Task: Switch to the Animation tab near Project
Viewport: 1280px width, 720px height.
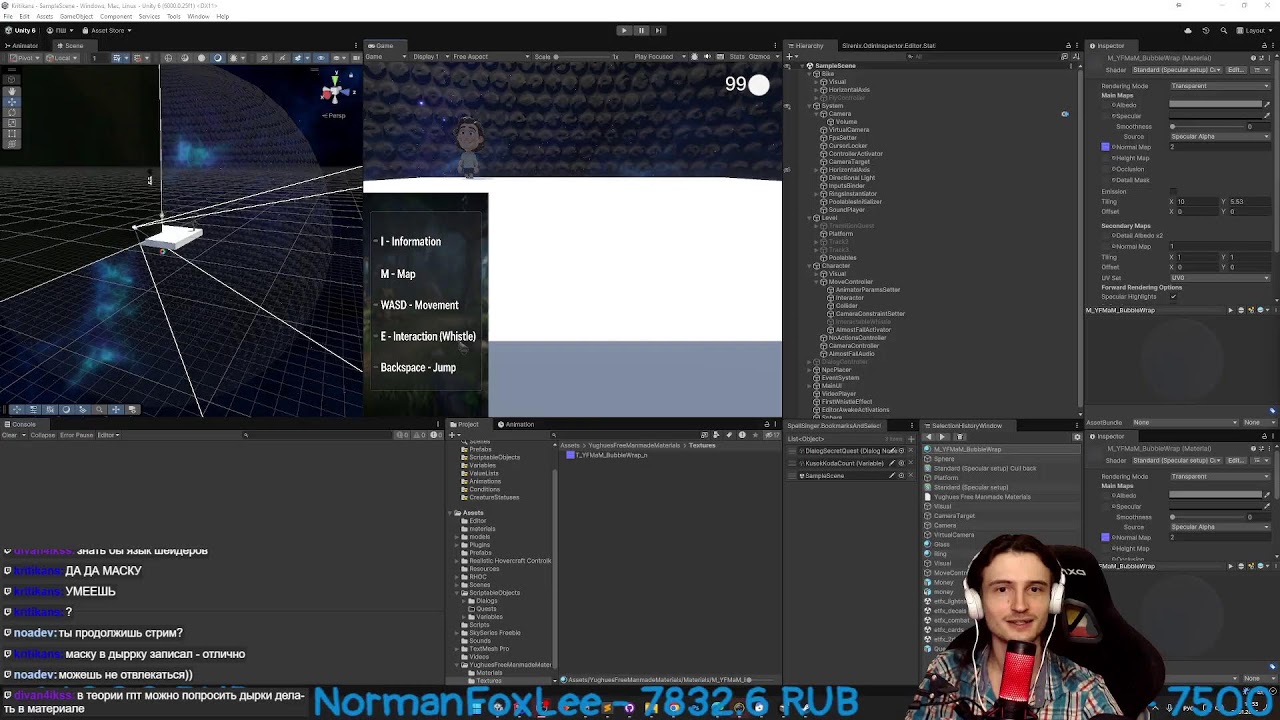Action: click(516, 425)
